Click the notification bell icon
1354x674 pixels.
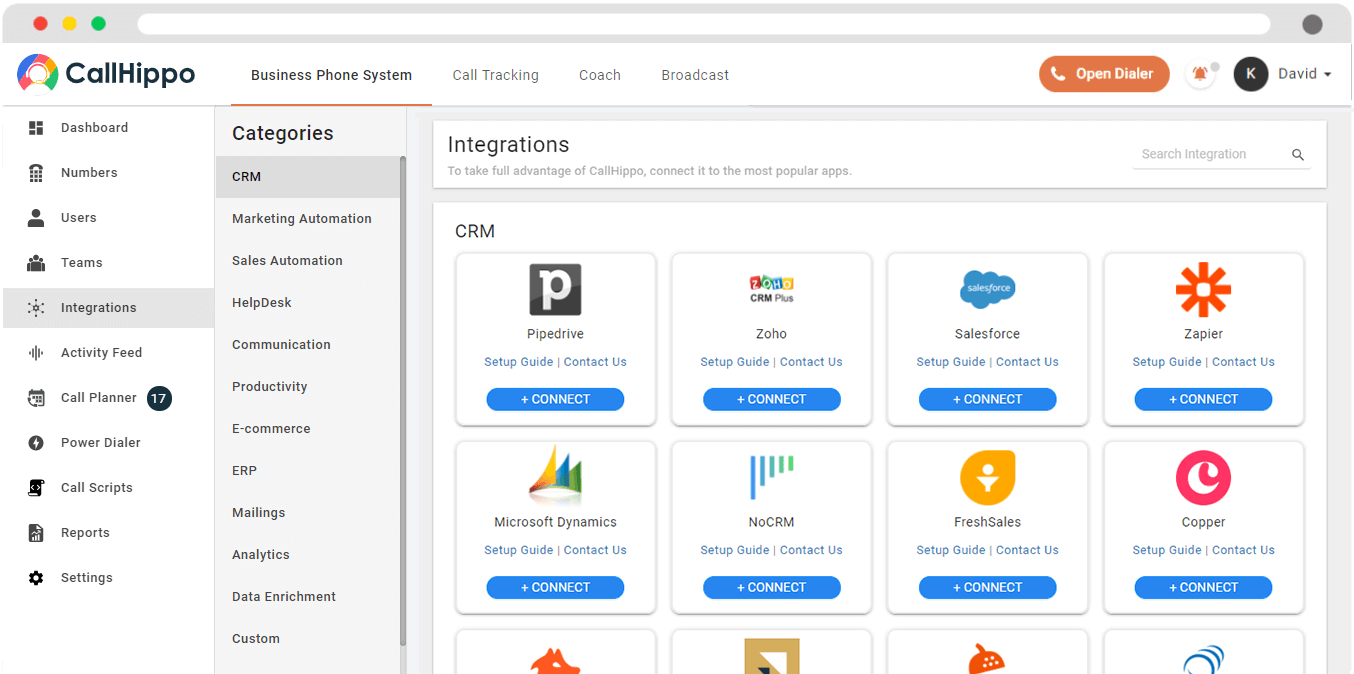click(1199, 74)
